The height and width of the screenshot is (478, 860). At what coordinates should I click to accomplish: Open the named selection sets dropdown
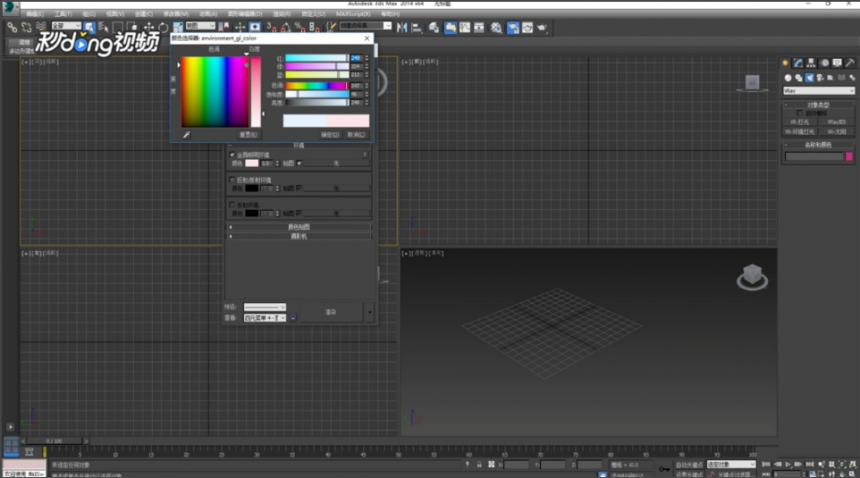(x=365, y=26)
